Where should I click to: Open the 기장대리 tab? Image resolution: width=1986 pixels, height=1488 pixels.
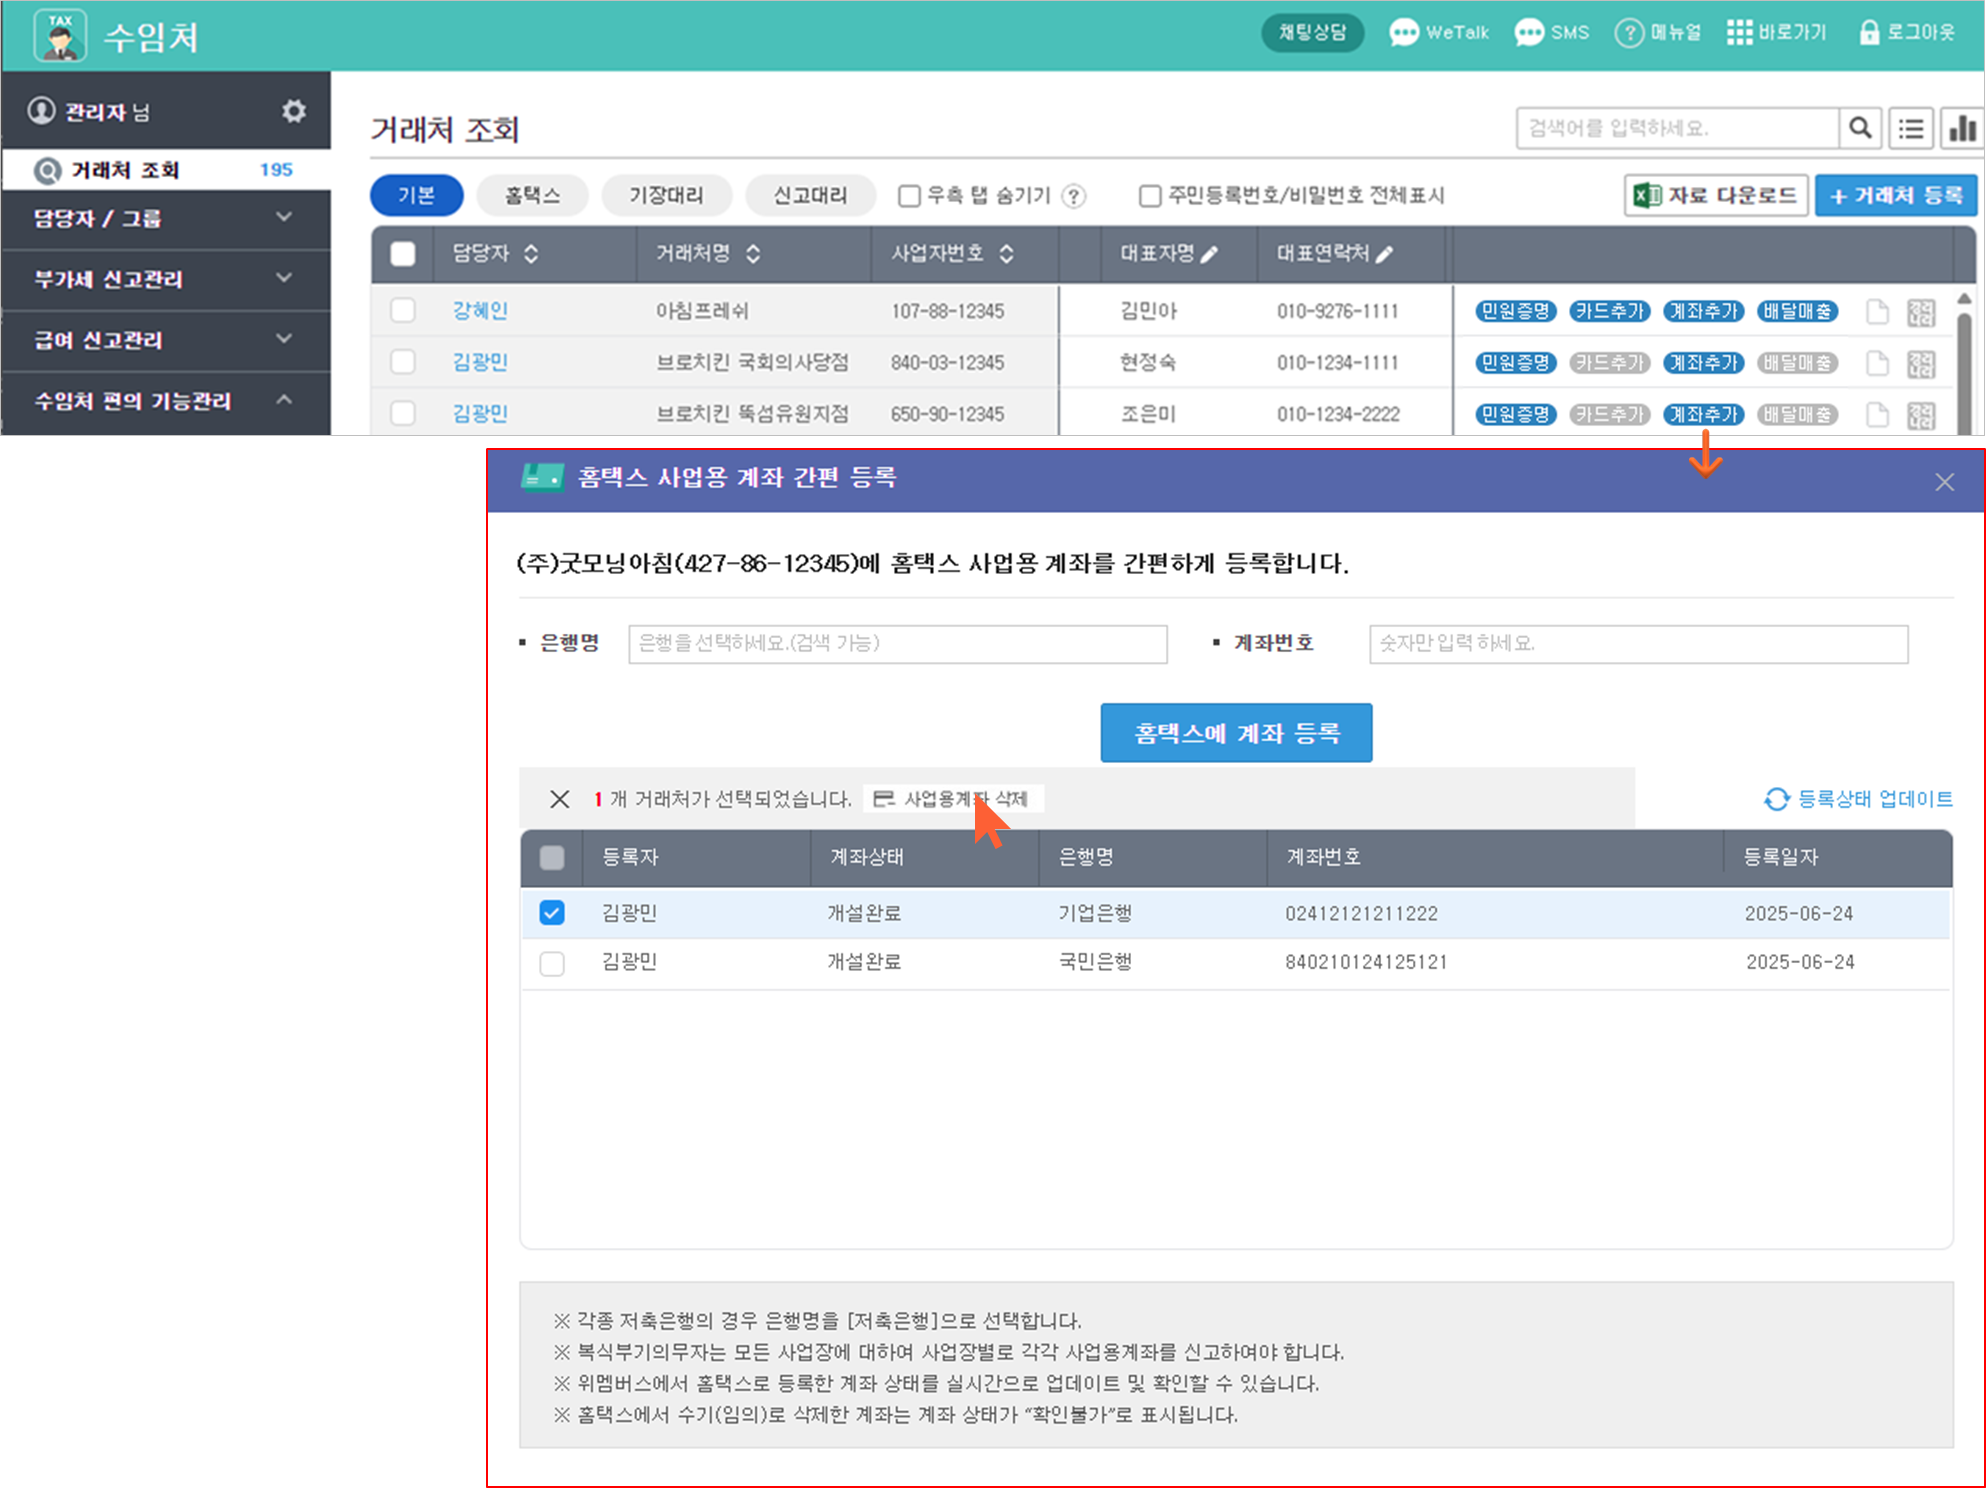[x=666, y=195]
